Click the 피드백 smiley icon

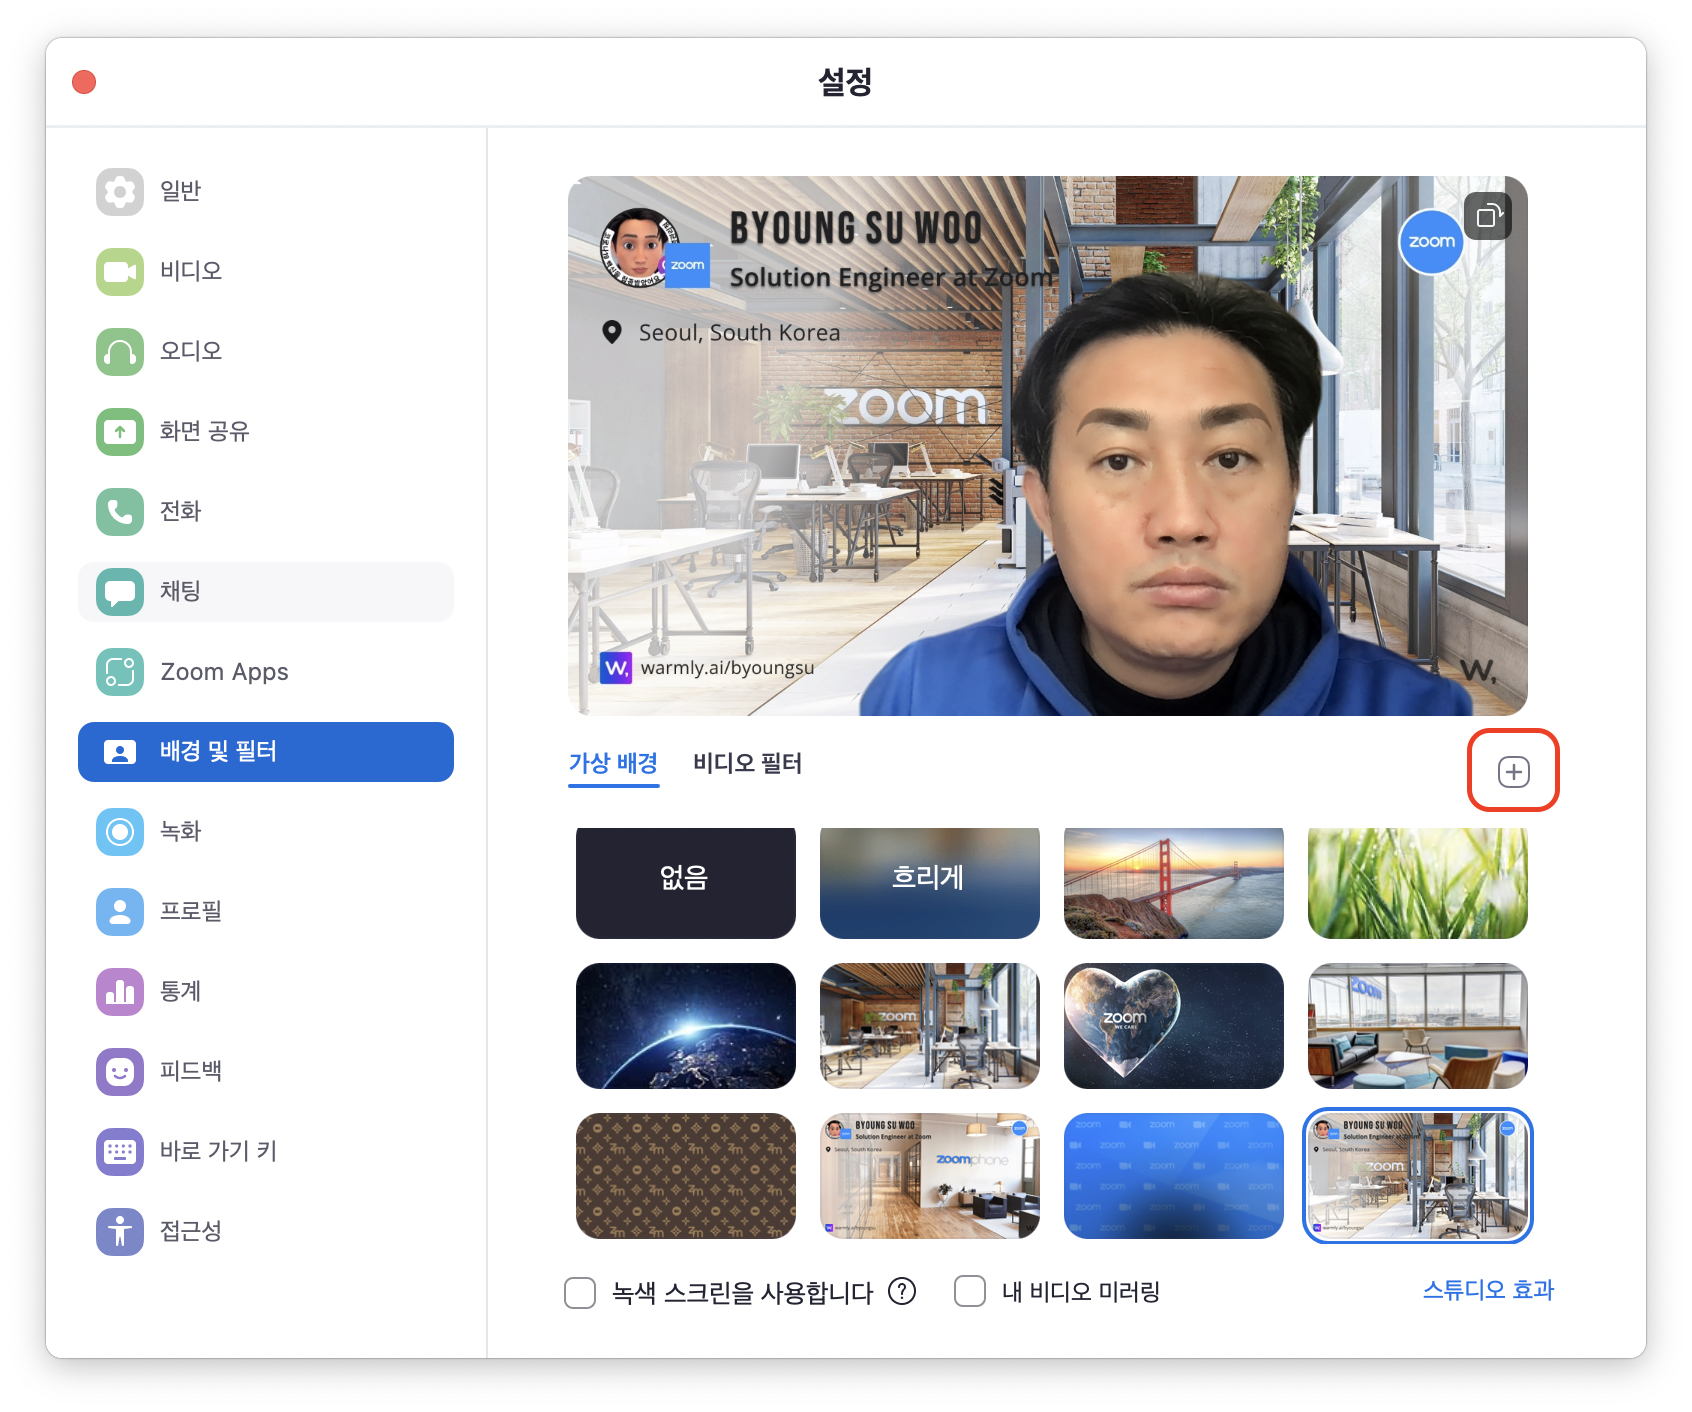click(120, 1071)
